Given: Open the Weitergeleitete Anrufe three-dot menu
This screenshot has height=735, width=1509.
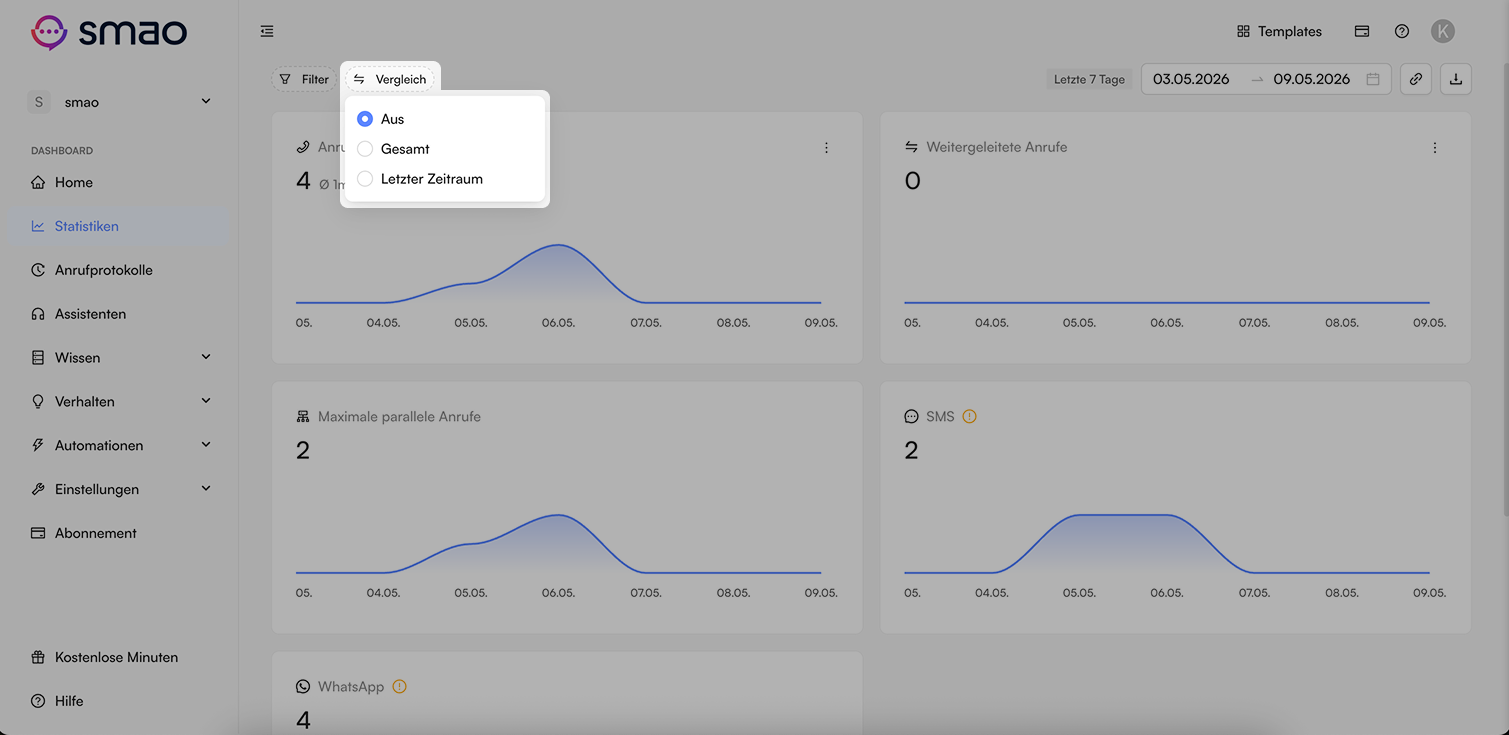Looking at the screenshot, I should pyautogui.click(x=1435, y=148).
